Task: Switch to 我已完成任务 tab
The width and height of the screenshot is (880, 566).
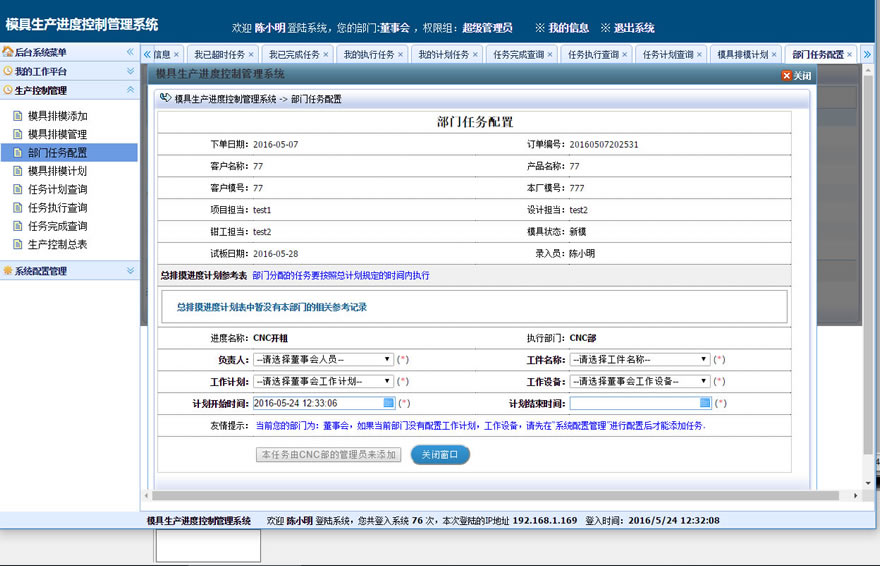Action: 294,54
